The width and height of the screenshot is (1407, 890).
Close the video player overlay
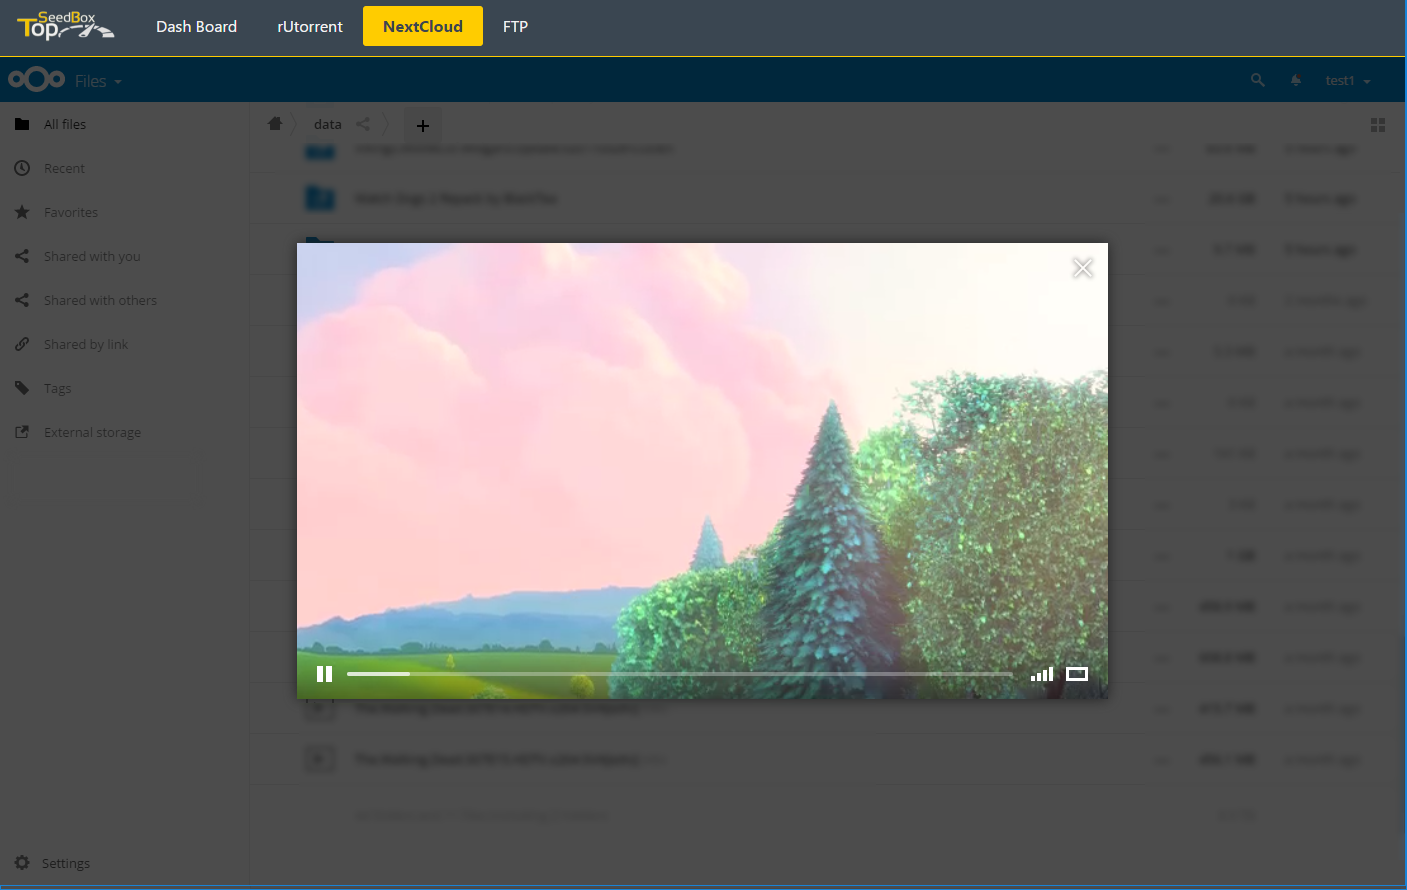tap(1082, 268)
